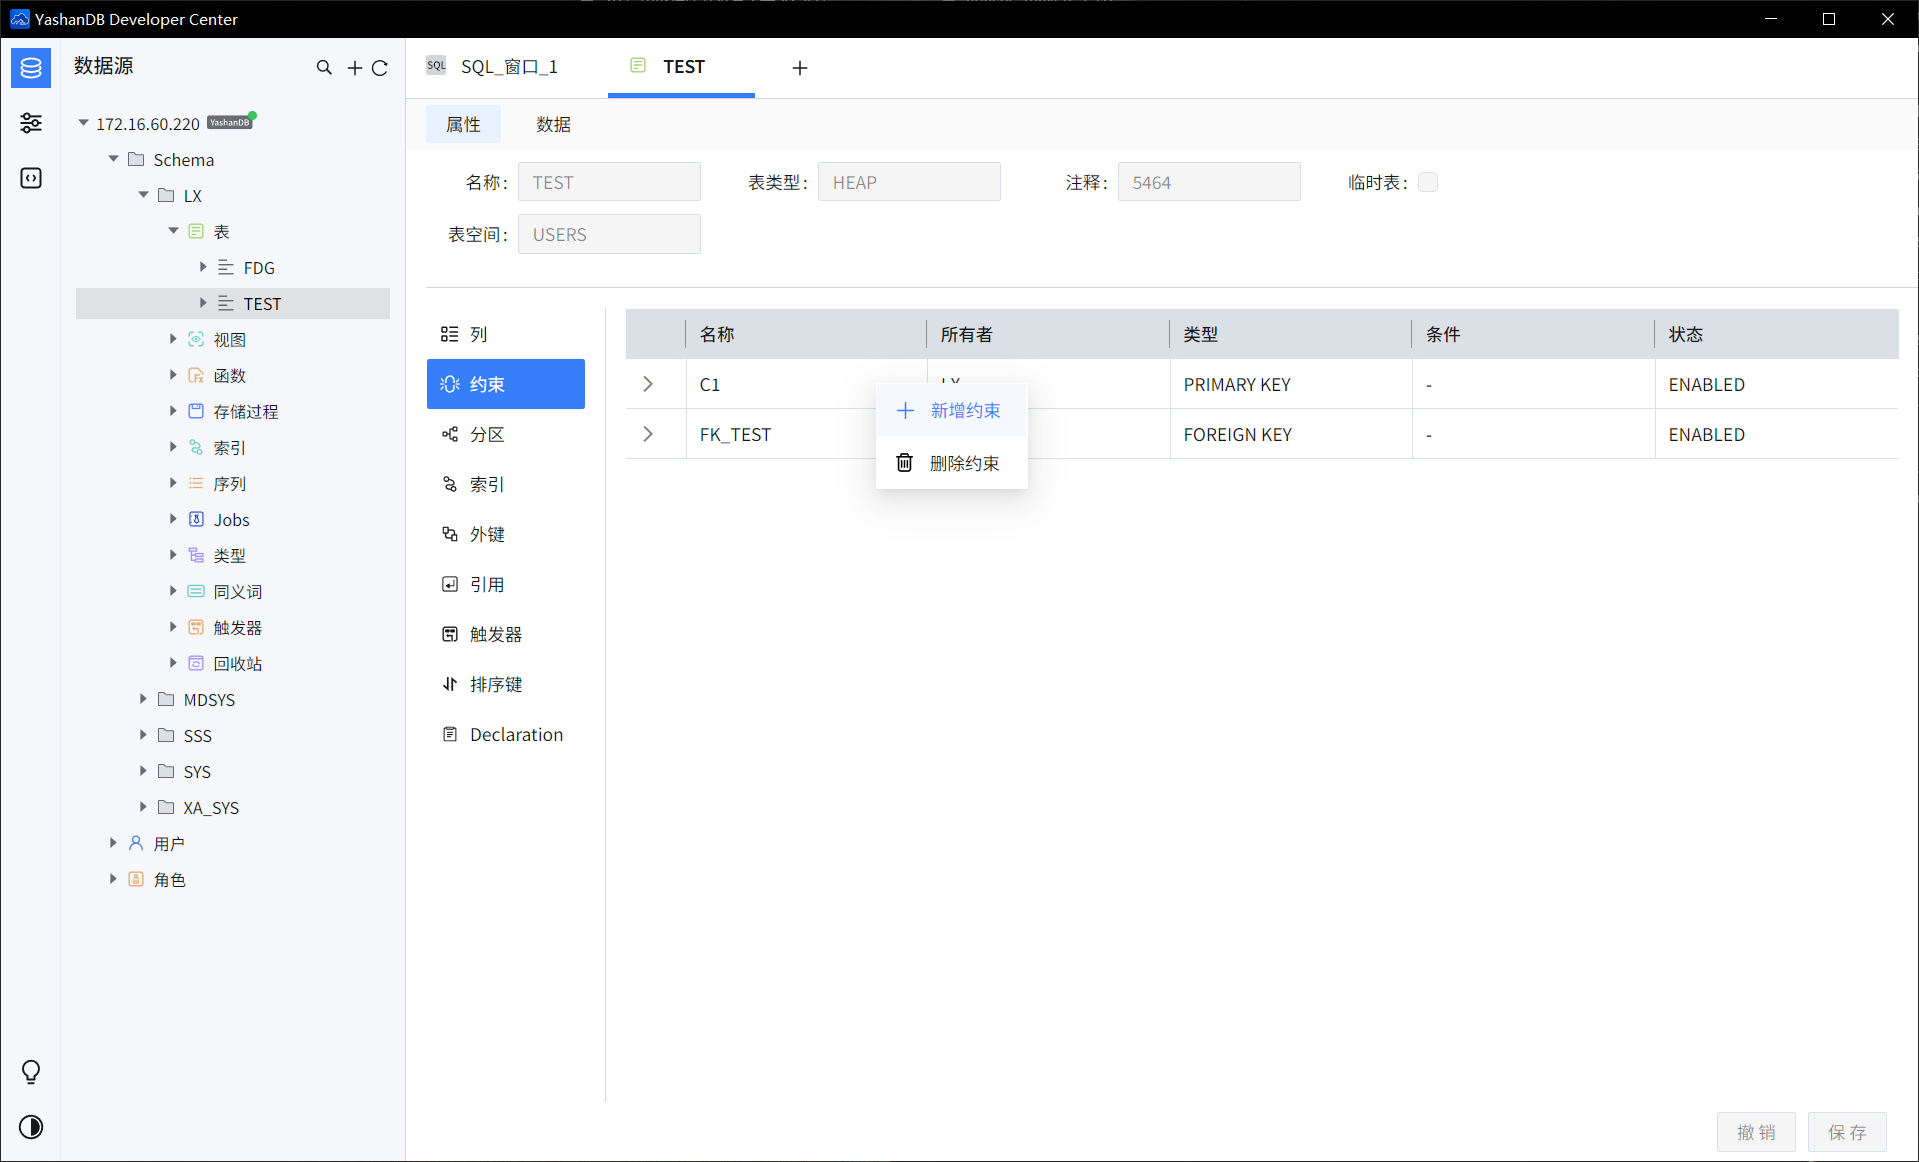The width and height of the screenshot is (1919, 1162).
Task: Click the lightbulb icon at bottom left
Action: (30, 1072)
